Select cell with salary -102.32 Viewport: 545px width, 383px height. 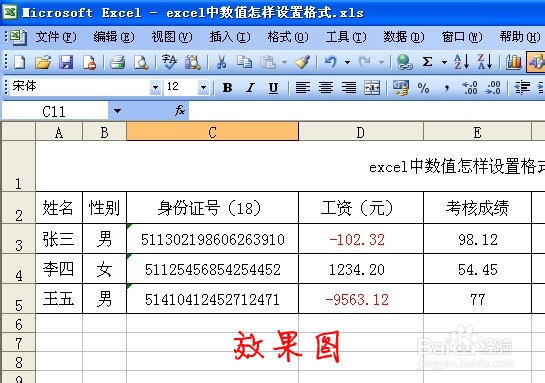coord(361,239)
